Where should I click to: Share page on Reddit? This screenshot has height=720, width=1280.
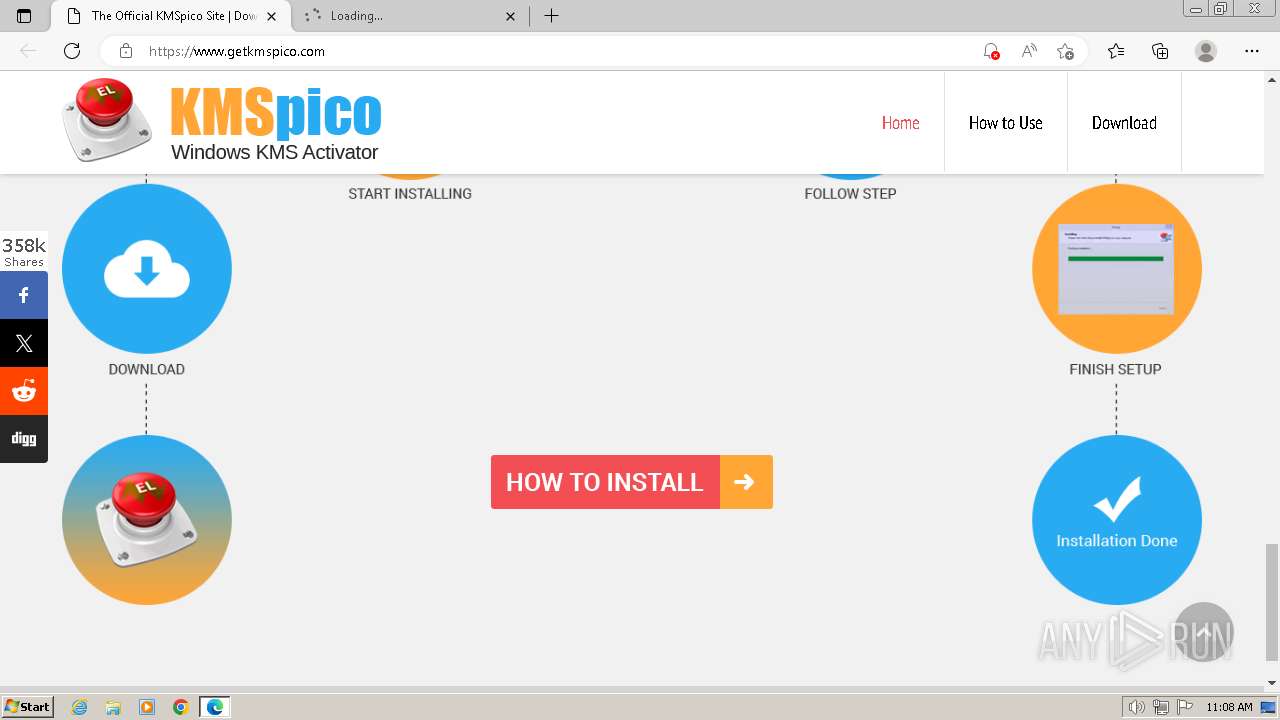point(24,391)
